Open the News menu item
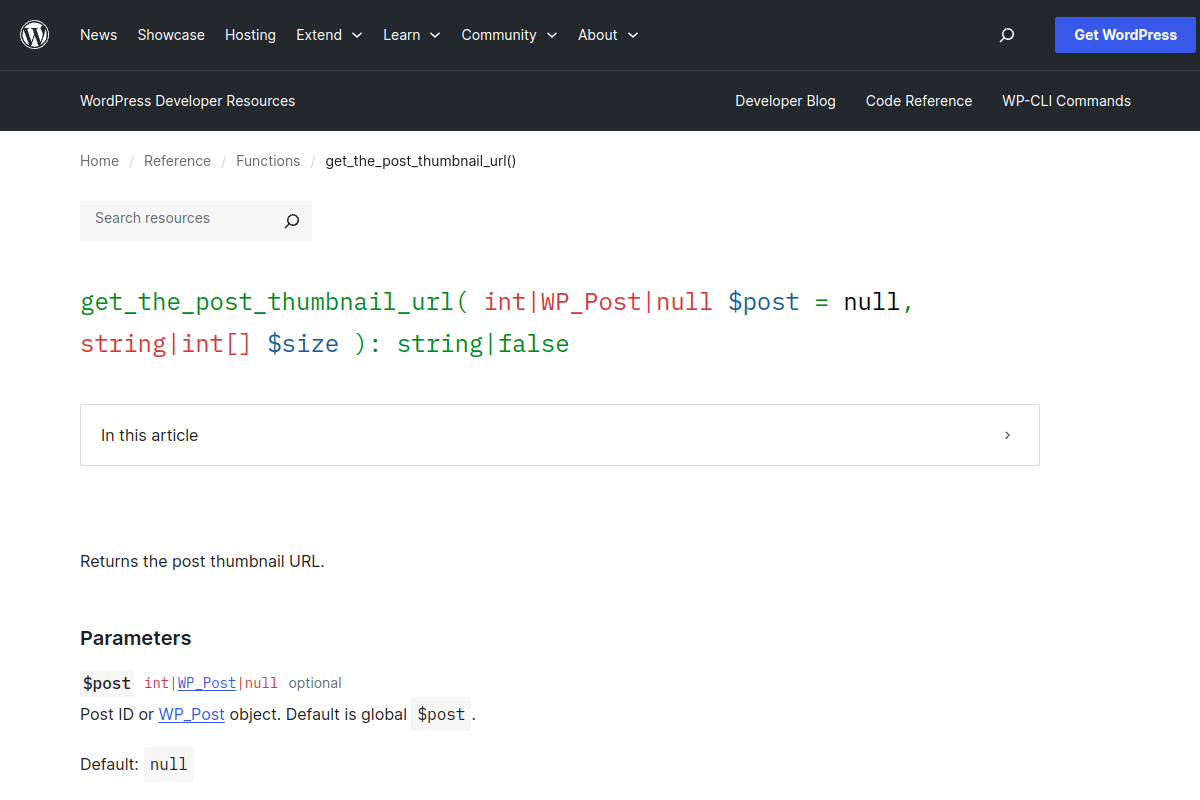 [x=98, y=35]
